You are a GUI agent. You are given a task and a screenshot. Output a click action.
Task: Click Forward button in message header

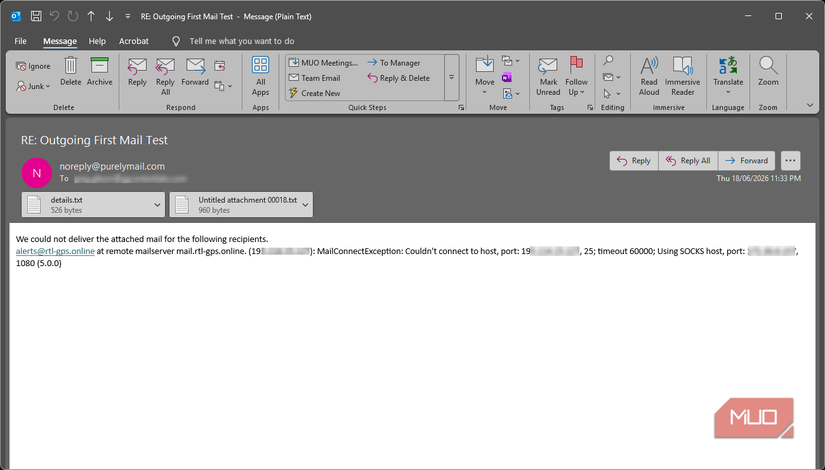tap(747, 161)
